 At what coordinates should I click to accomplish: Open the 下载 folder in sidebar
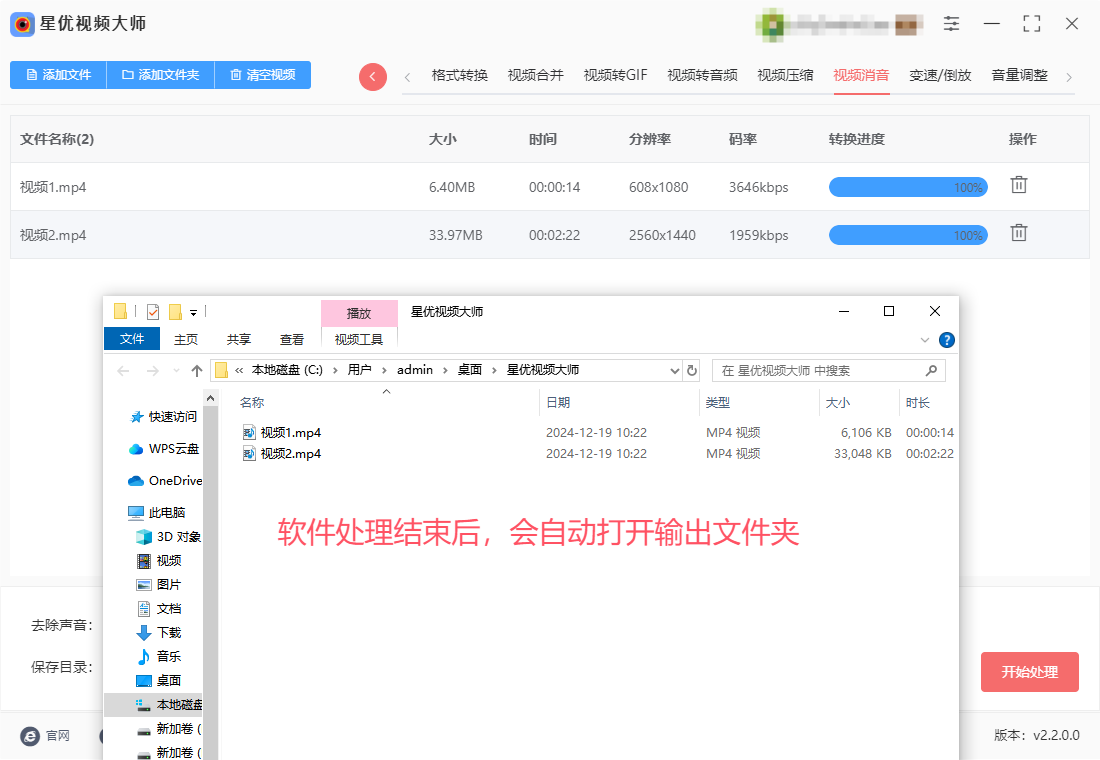point(159,632)
